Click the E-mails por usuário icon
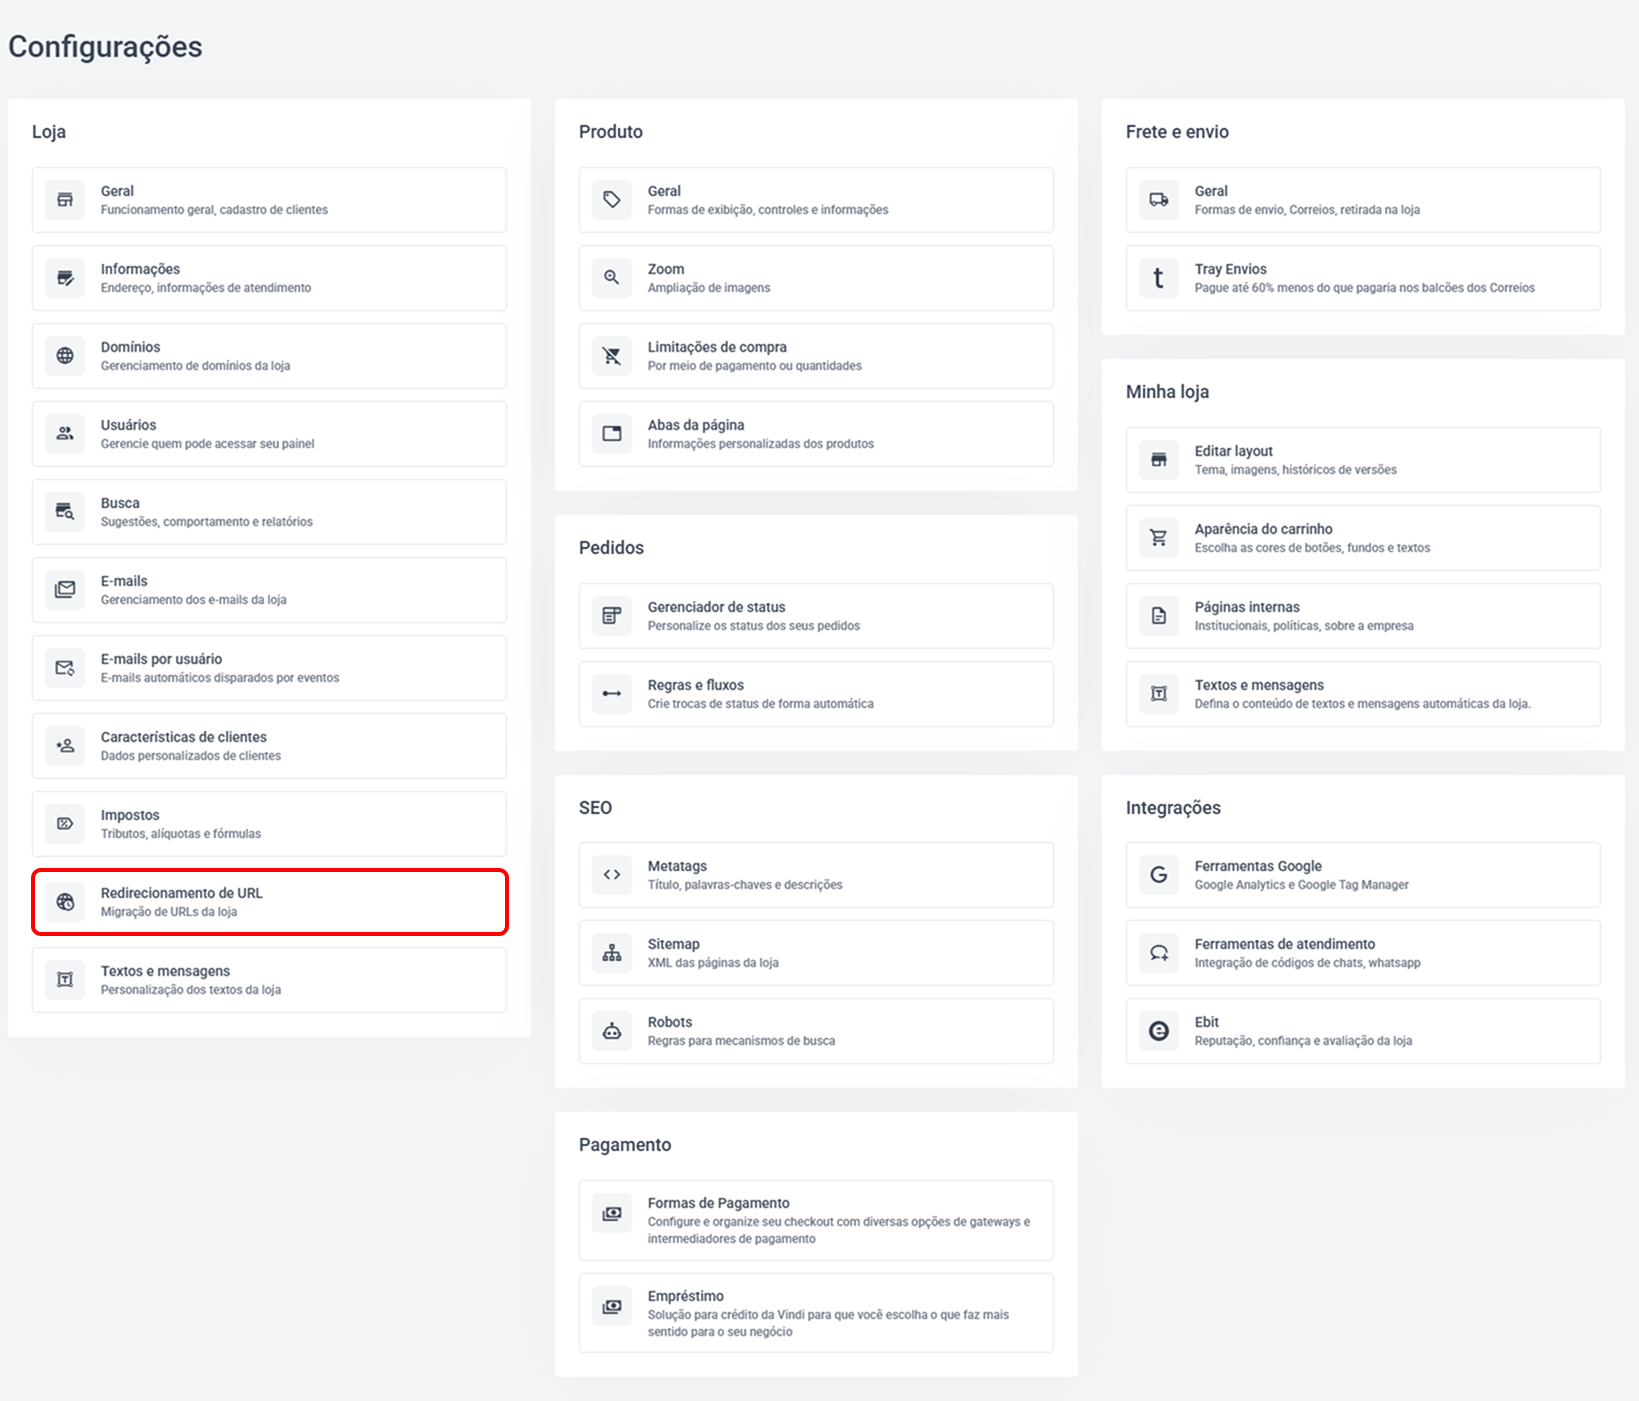This screenshot has height=1401, width=1639. click(65, 668)
